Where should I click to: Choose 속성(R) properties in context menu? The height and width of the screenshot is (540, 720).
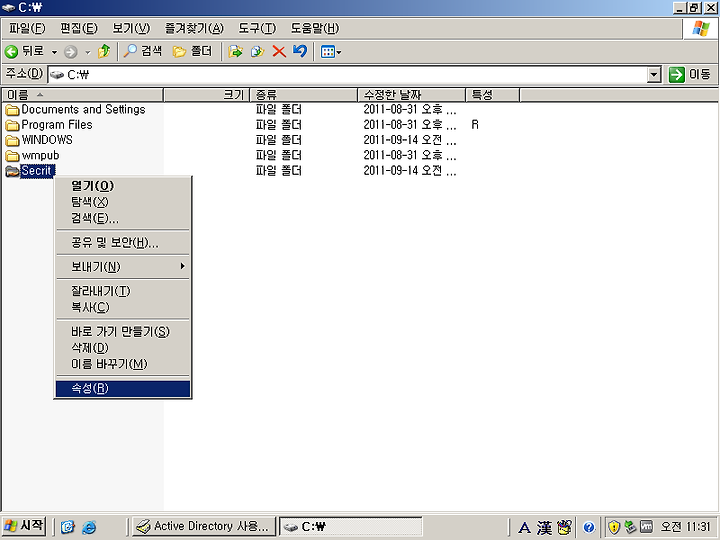point(123,388)
